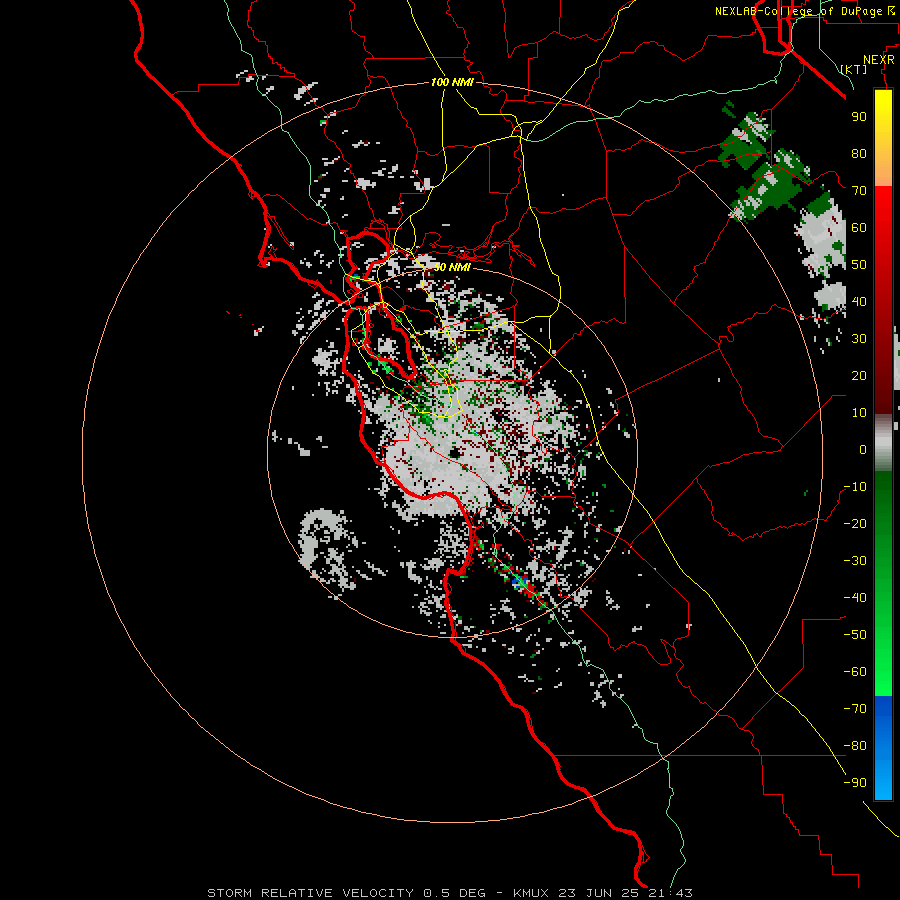Click the -50 value on the velocity scale
900x900 pixels.
click(x=855, y=635)
